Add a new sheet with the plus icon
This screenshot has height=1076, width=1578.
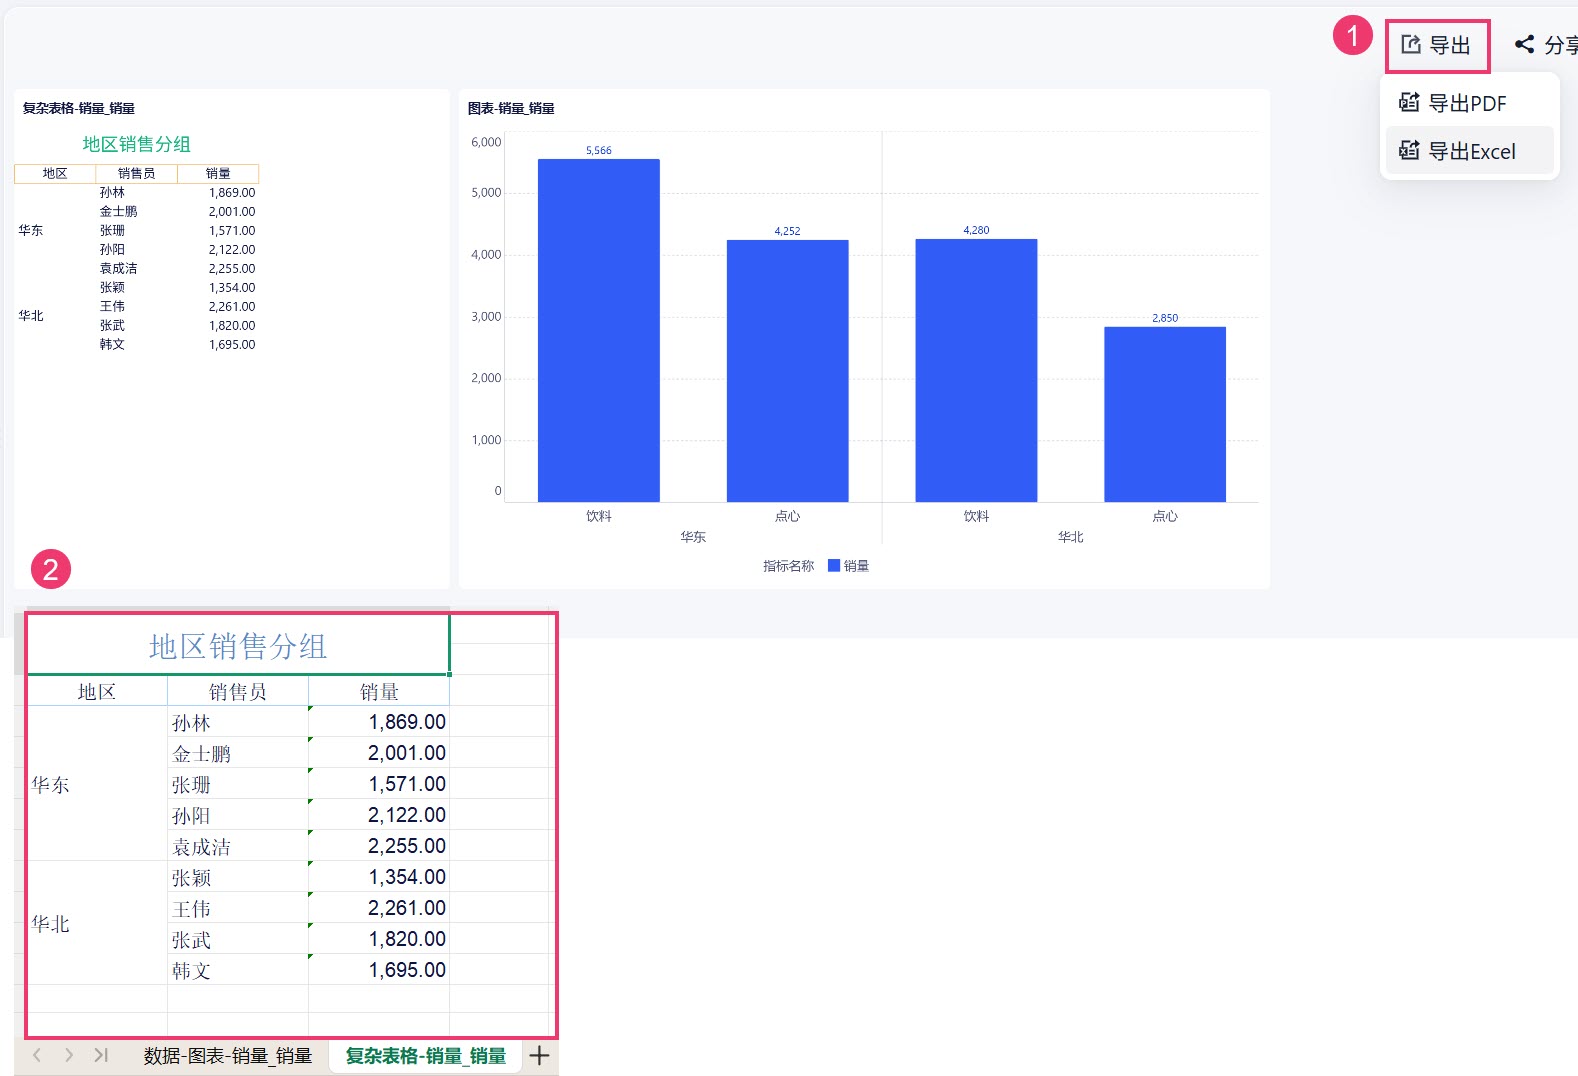540,1056
